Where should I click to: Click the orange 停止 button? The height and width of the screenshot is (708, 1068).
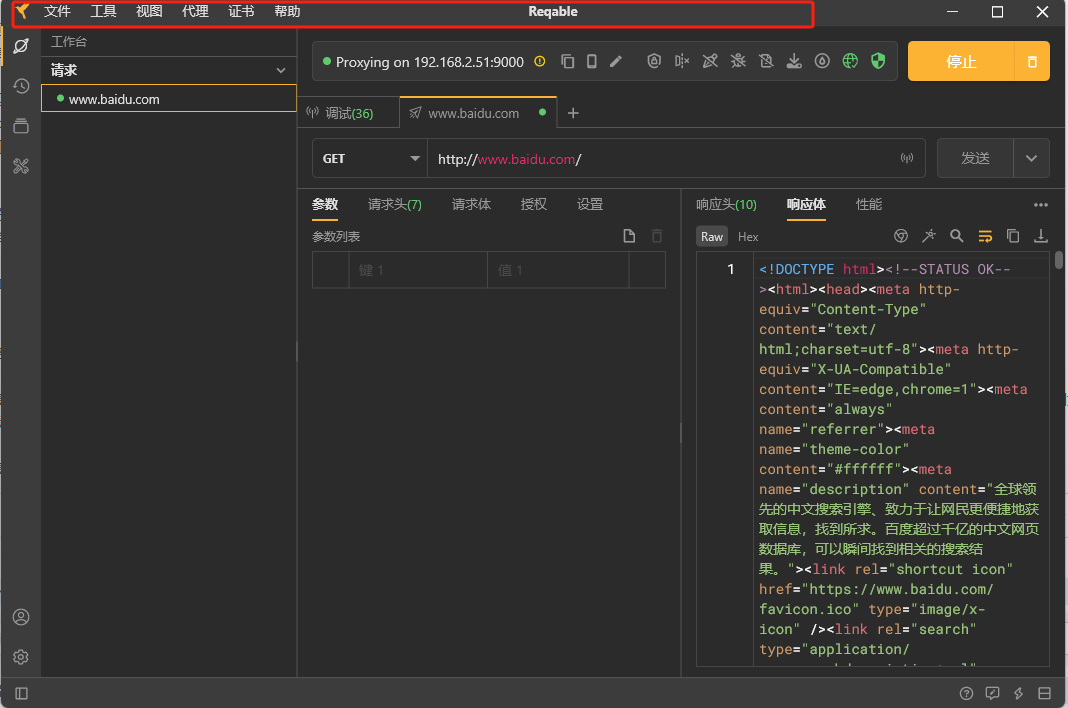tap(961, 61)
